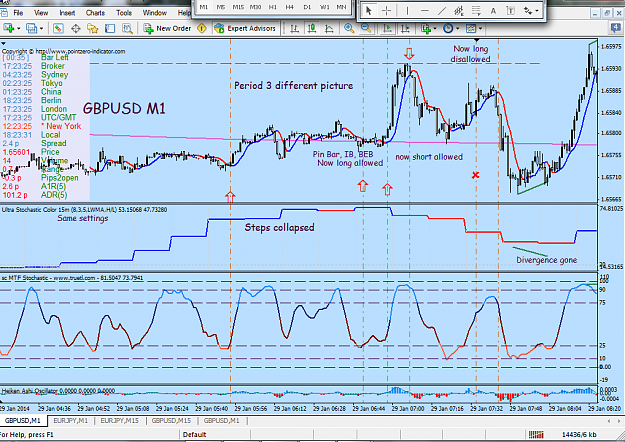The width and height of the screenshot is (625, 442).
Task: Select the W1 timeframe button
Action: tap(324, 7)
